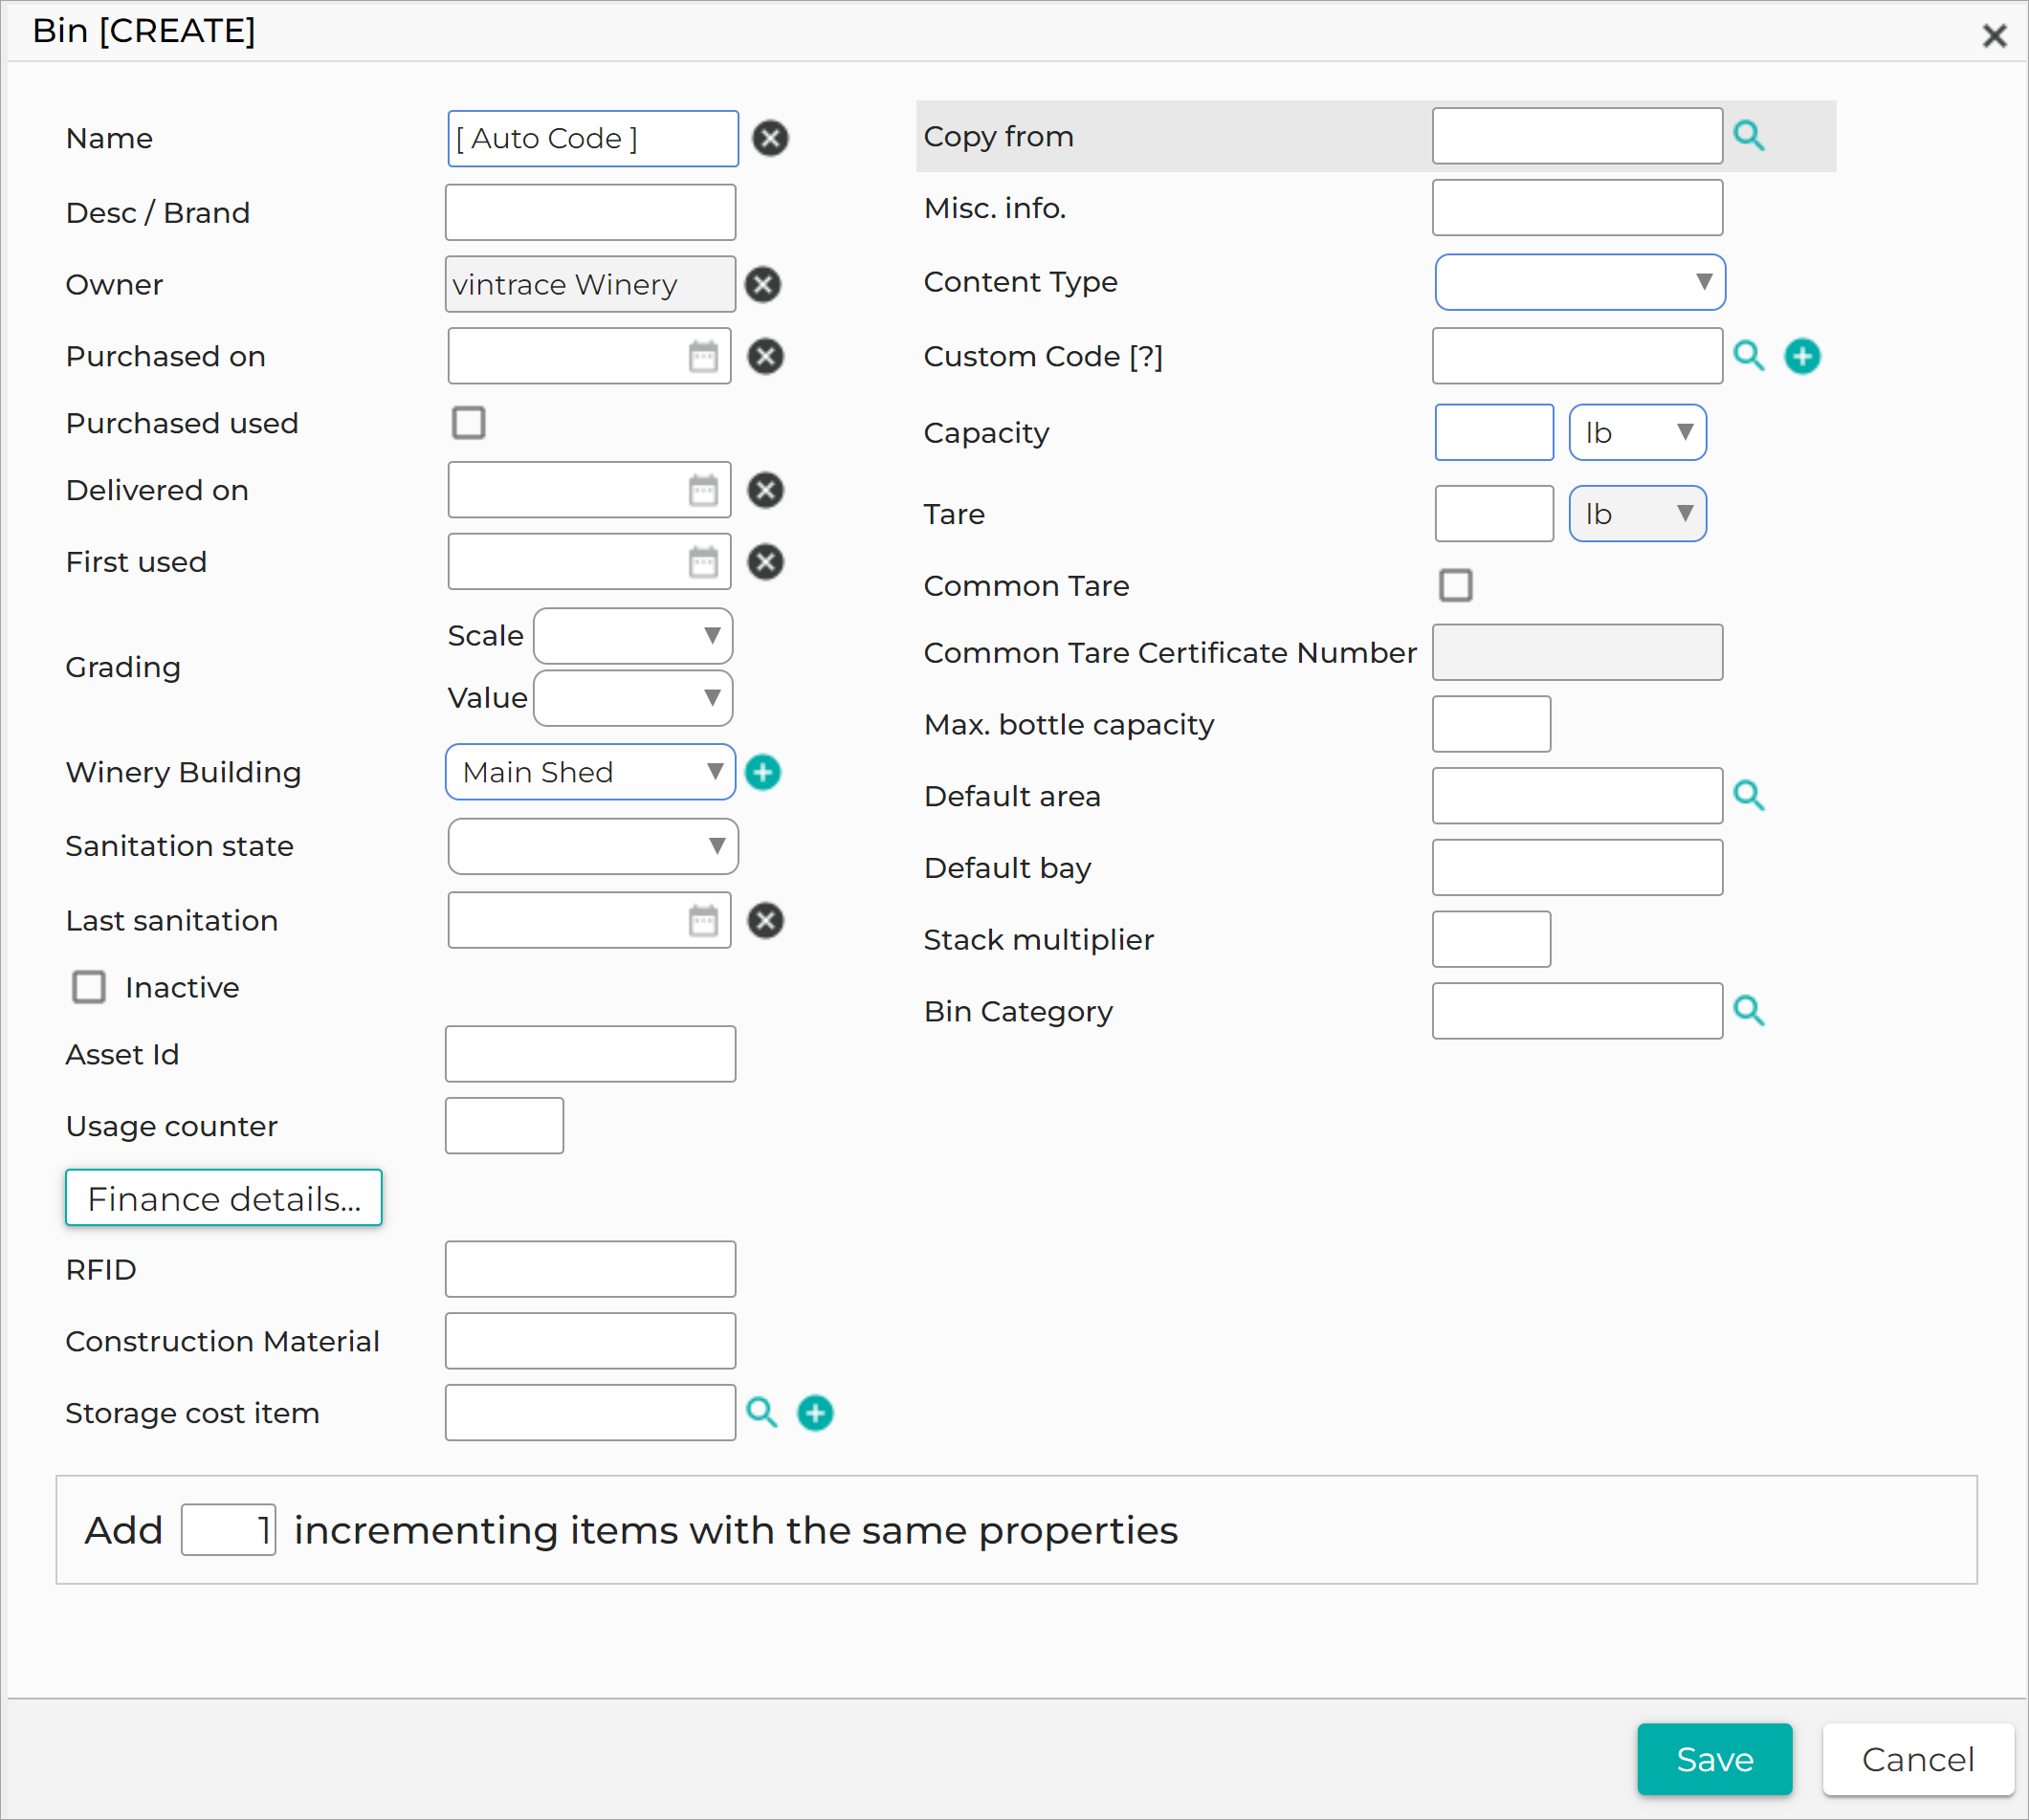This screenshot has width=2029, height=1820.
Task: Open calendar for Last sanitation date
Action: [x=703, y=921]
